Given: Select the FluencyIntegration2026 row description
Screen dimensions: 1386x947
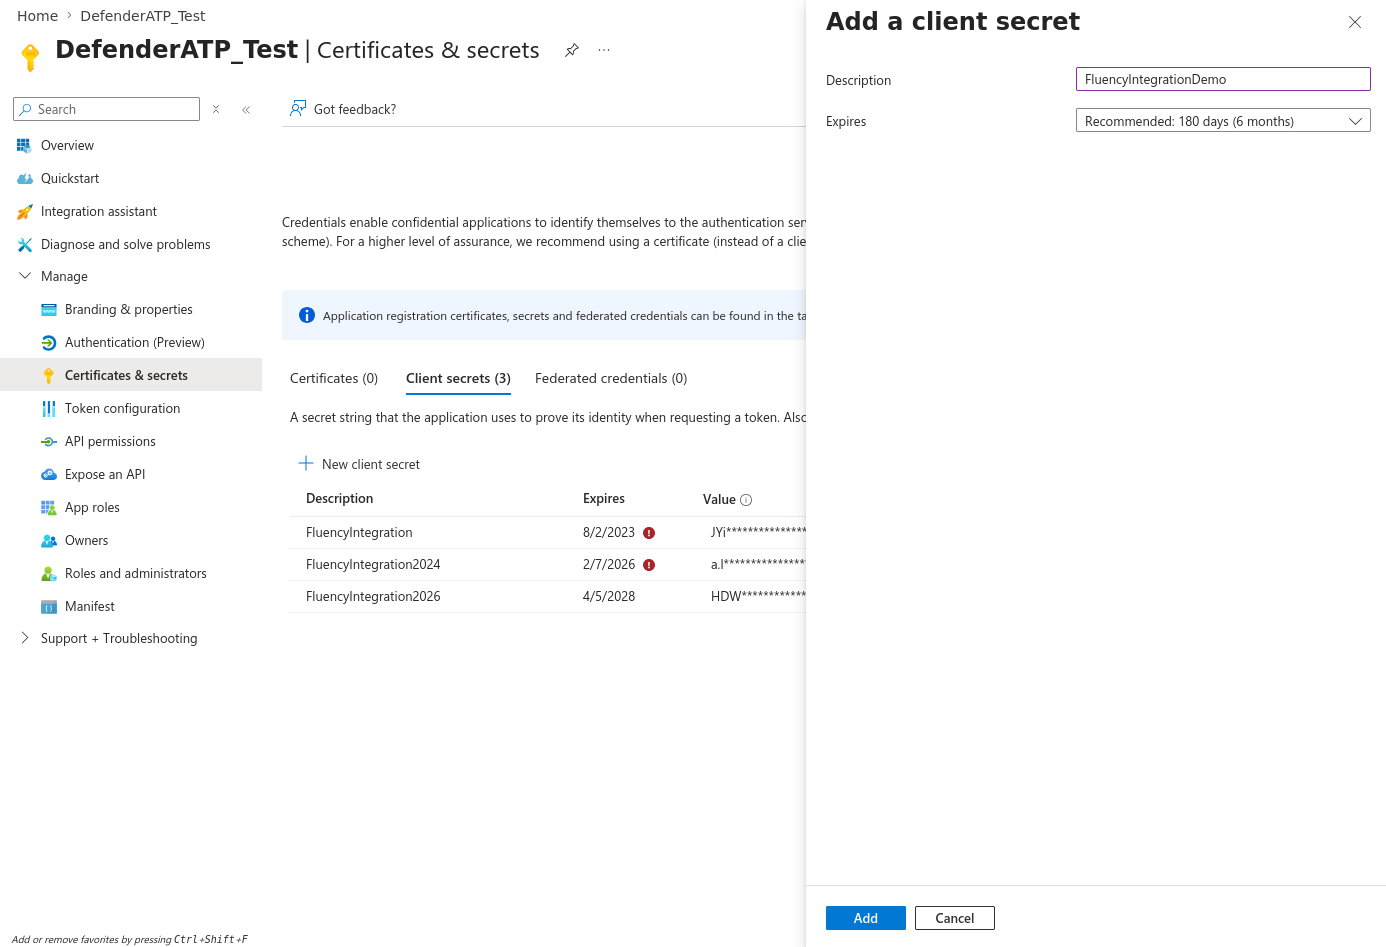Looking at the screenshot, I should [373, 596].
